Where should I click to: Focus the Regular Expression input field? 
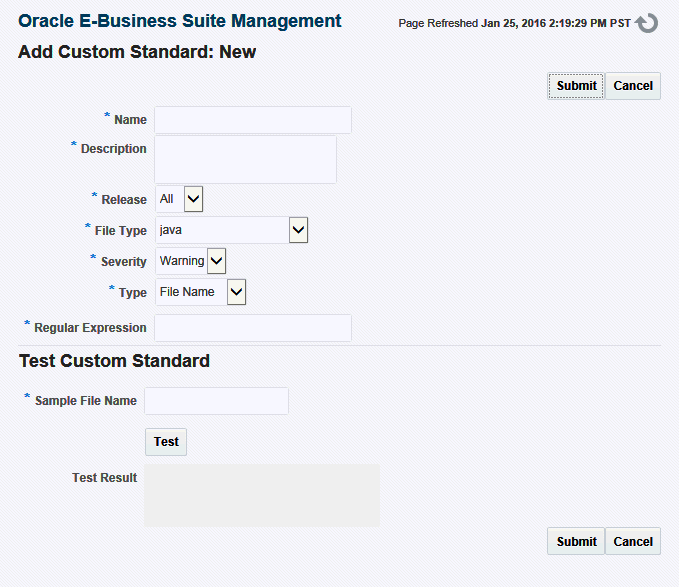pos(253,328)
